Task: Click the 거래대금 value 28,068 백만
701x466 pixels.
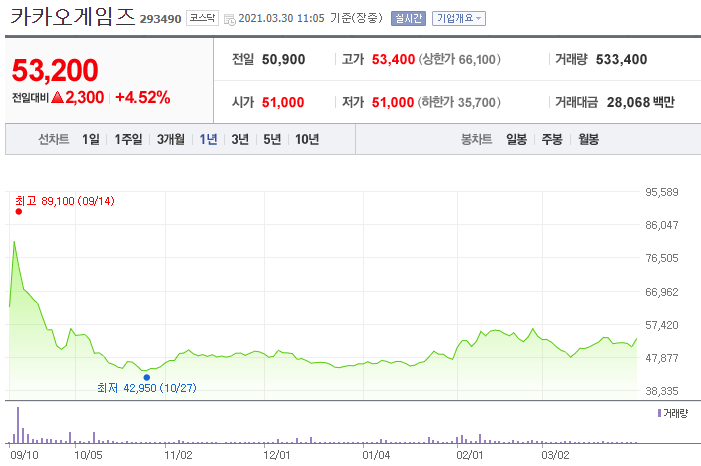Action: pyautogui.click(x=641, y=102)
